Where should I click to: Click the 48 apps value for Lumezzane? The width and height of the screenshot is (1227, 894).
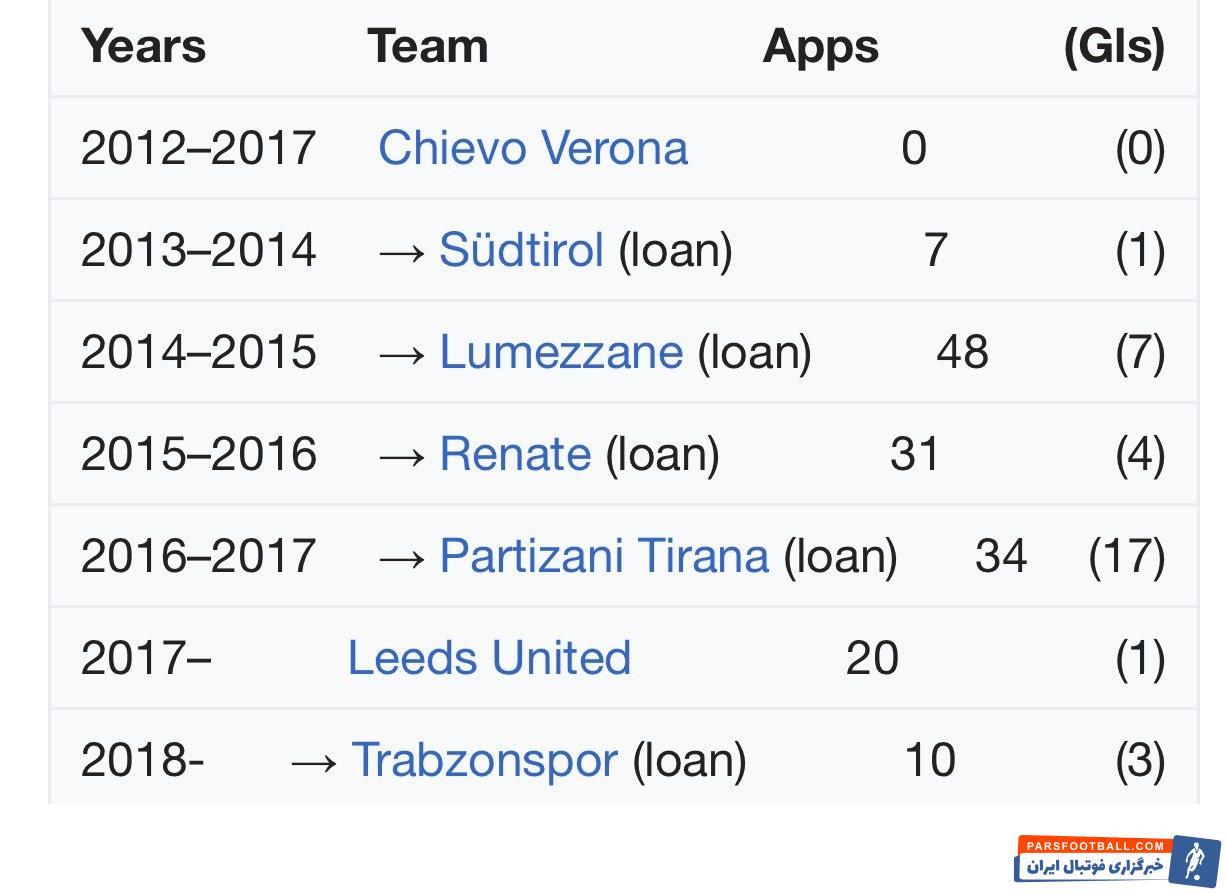pyautogui.click(x=962, y=352)
